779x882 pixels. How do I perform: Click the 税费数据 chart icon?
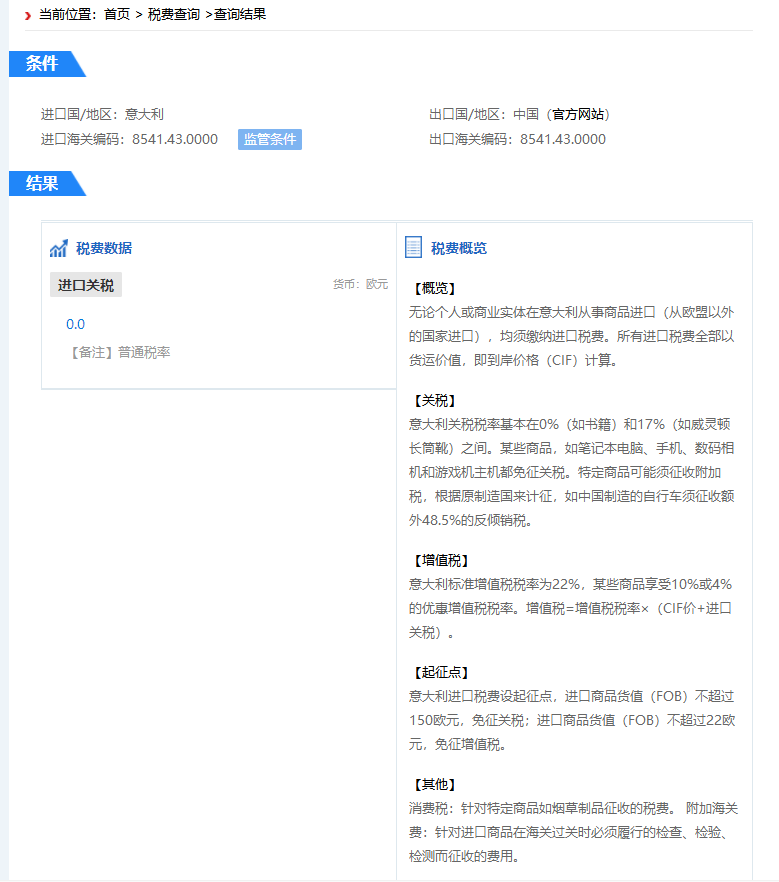coord(58,248)
